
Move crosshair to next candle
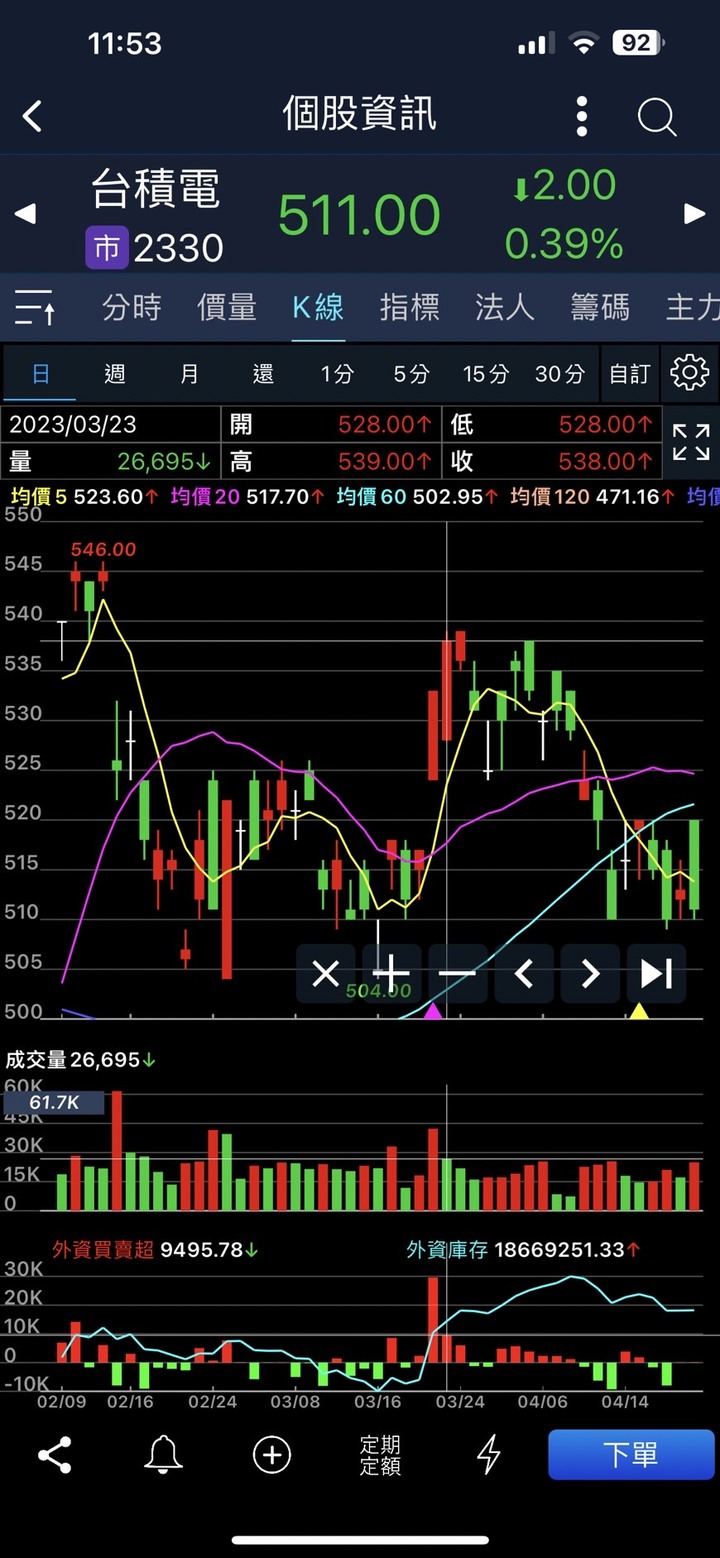pyautogui.click(x=590, y=973)
